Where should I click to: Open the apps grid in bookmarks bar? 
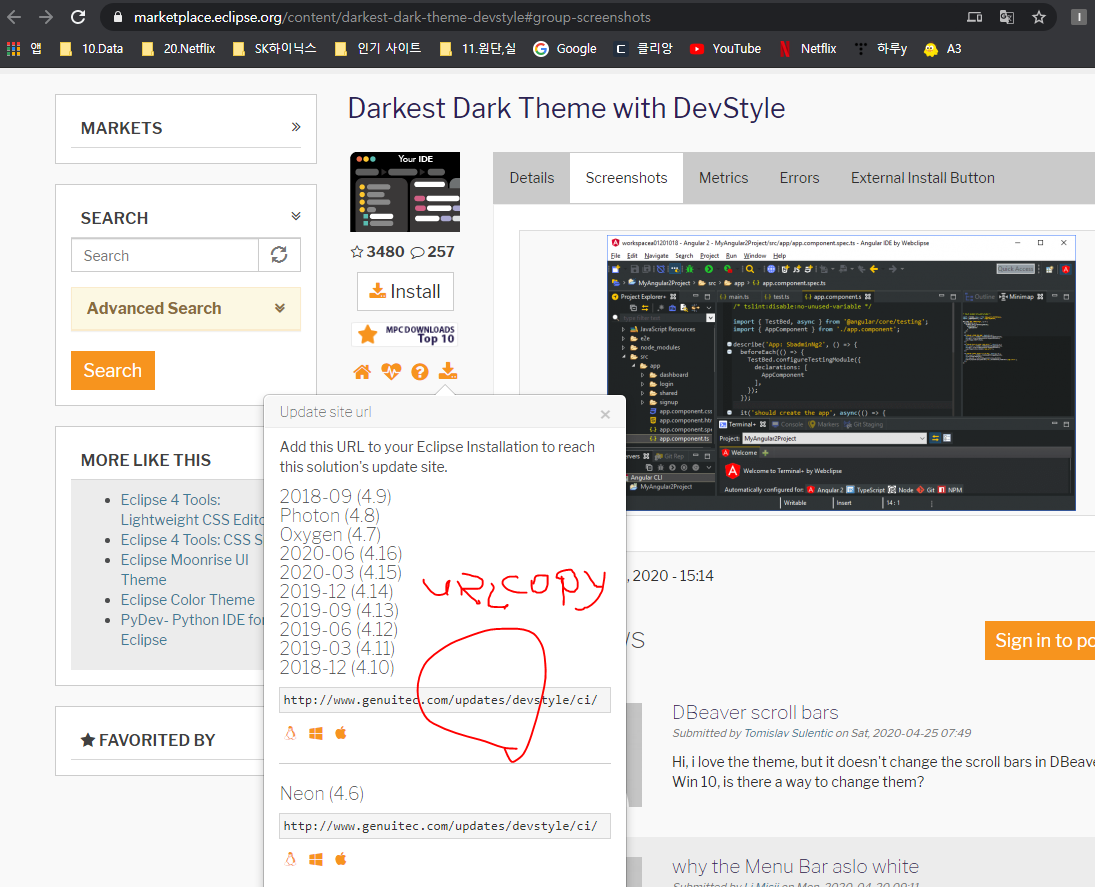13,48
